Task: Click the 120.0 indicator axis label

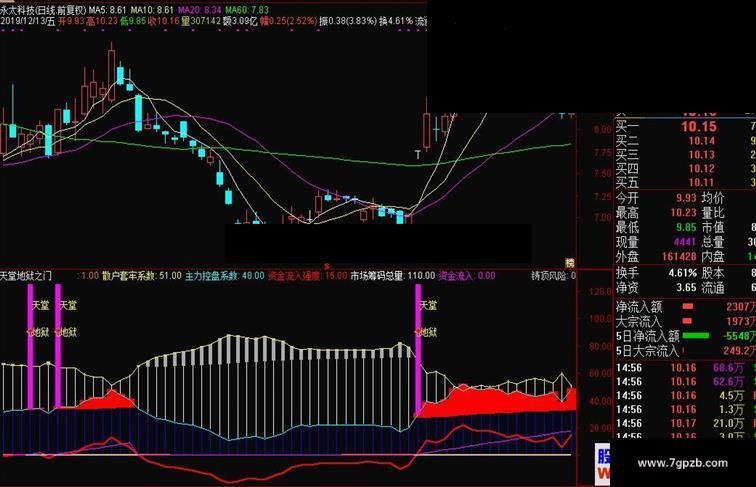Action: point(600,292)
